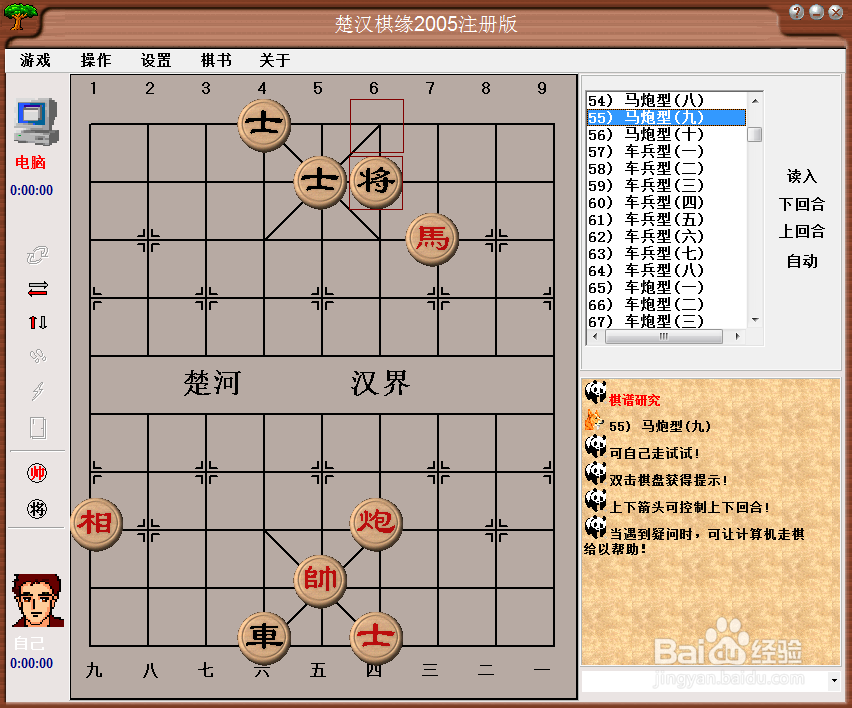Select list entry 59) 车兵型(三)
The width and height of the screenshot is (852, 708).
coord(666,185)
